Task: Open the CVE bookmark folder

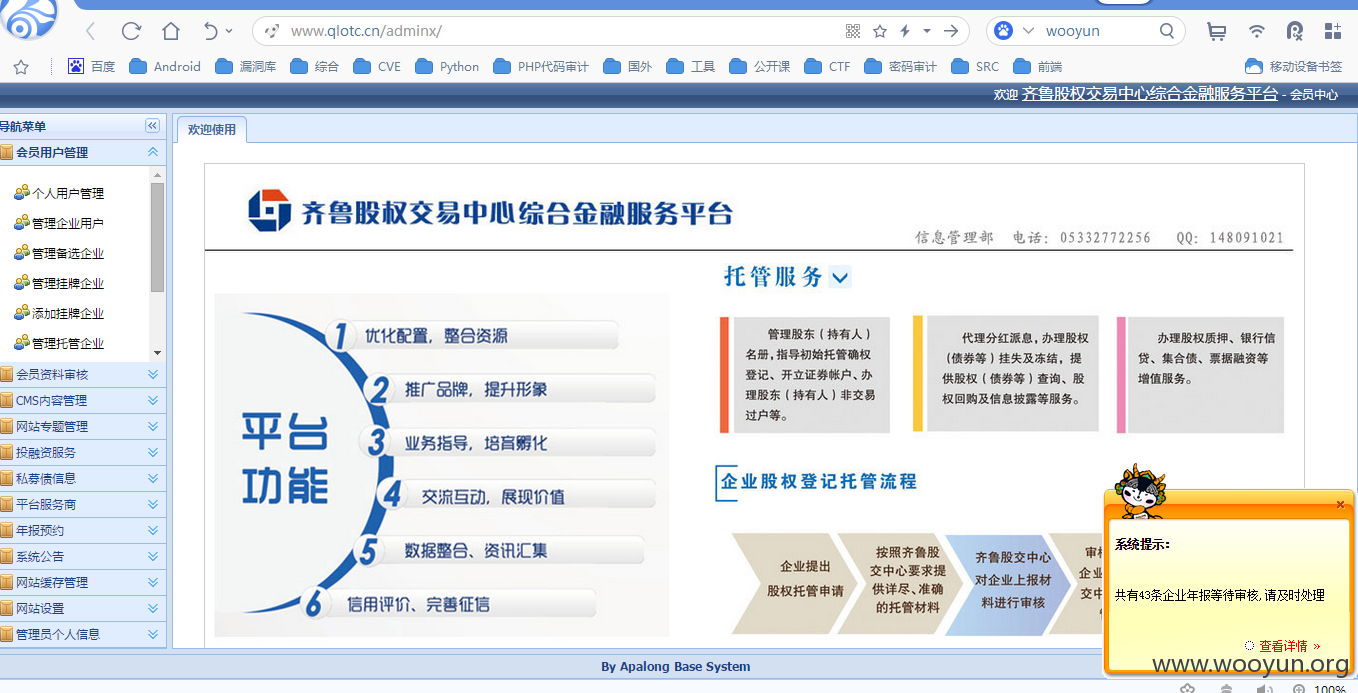Action: (x=377, y=67)
